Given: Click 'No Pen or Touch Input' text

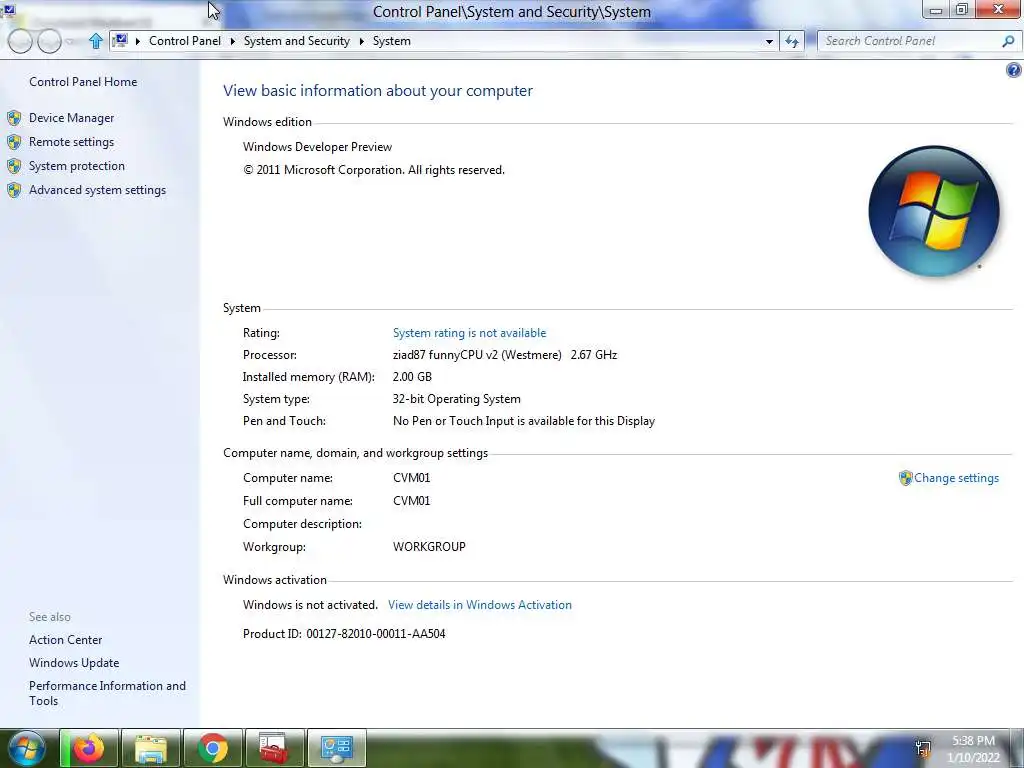Looking at the screenshot, I should point(524,421).
